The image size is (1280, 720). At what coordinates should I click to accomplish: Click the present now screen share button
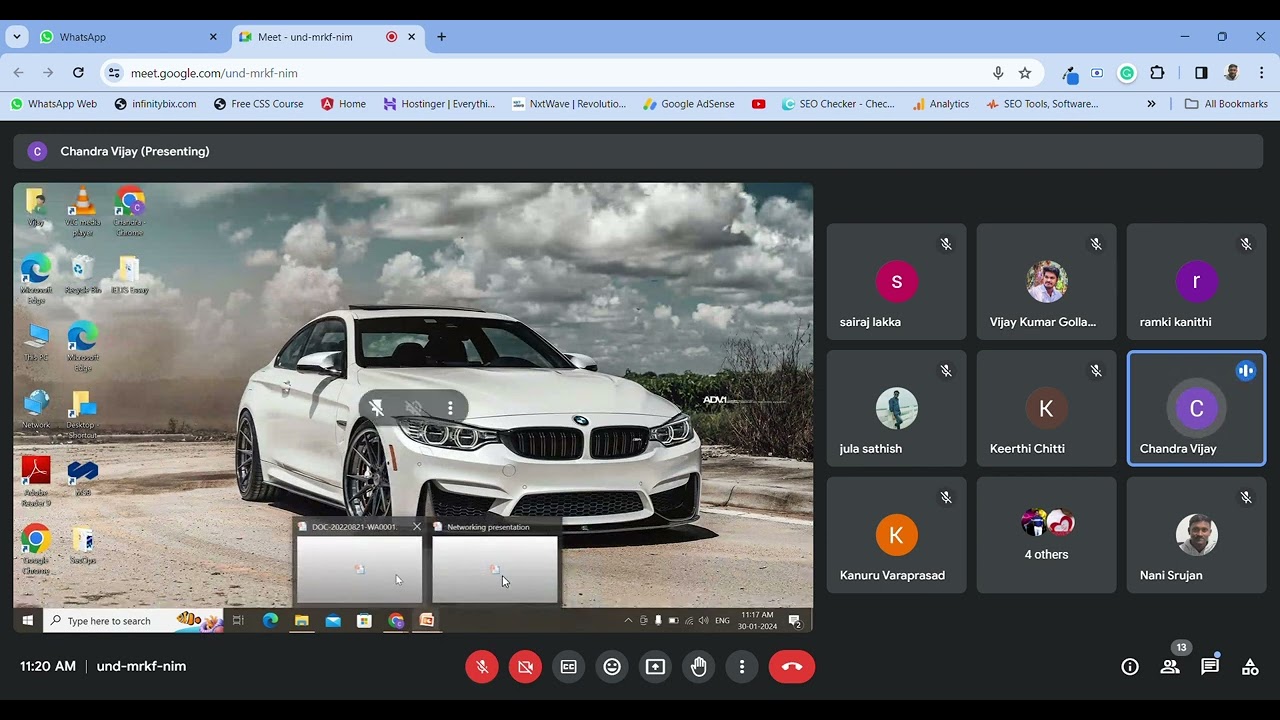pyautogui.click(x=655, y=667)
